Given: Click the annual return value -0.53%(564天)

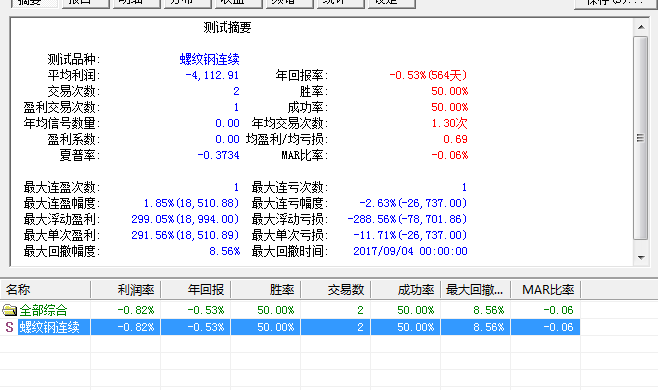Looking at the screenshot, I should 428,75.
